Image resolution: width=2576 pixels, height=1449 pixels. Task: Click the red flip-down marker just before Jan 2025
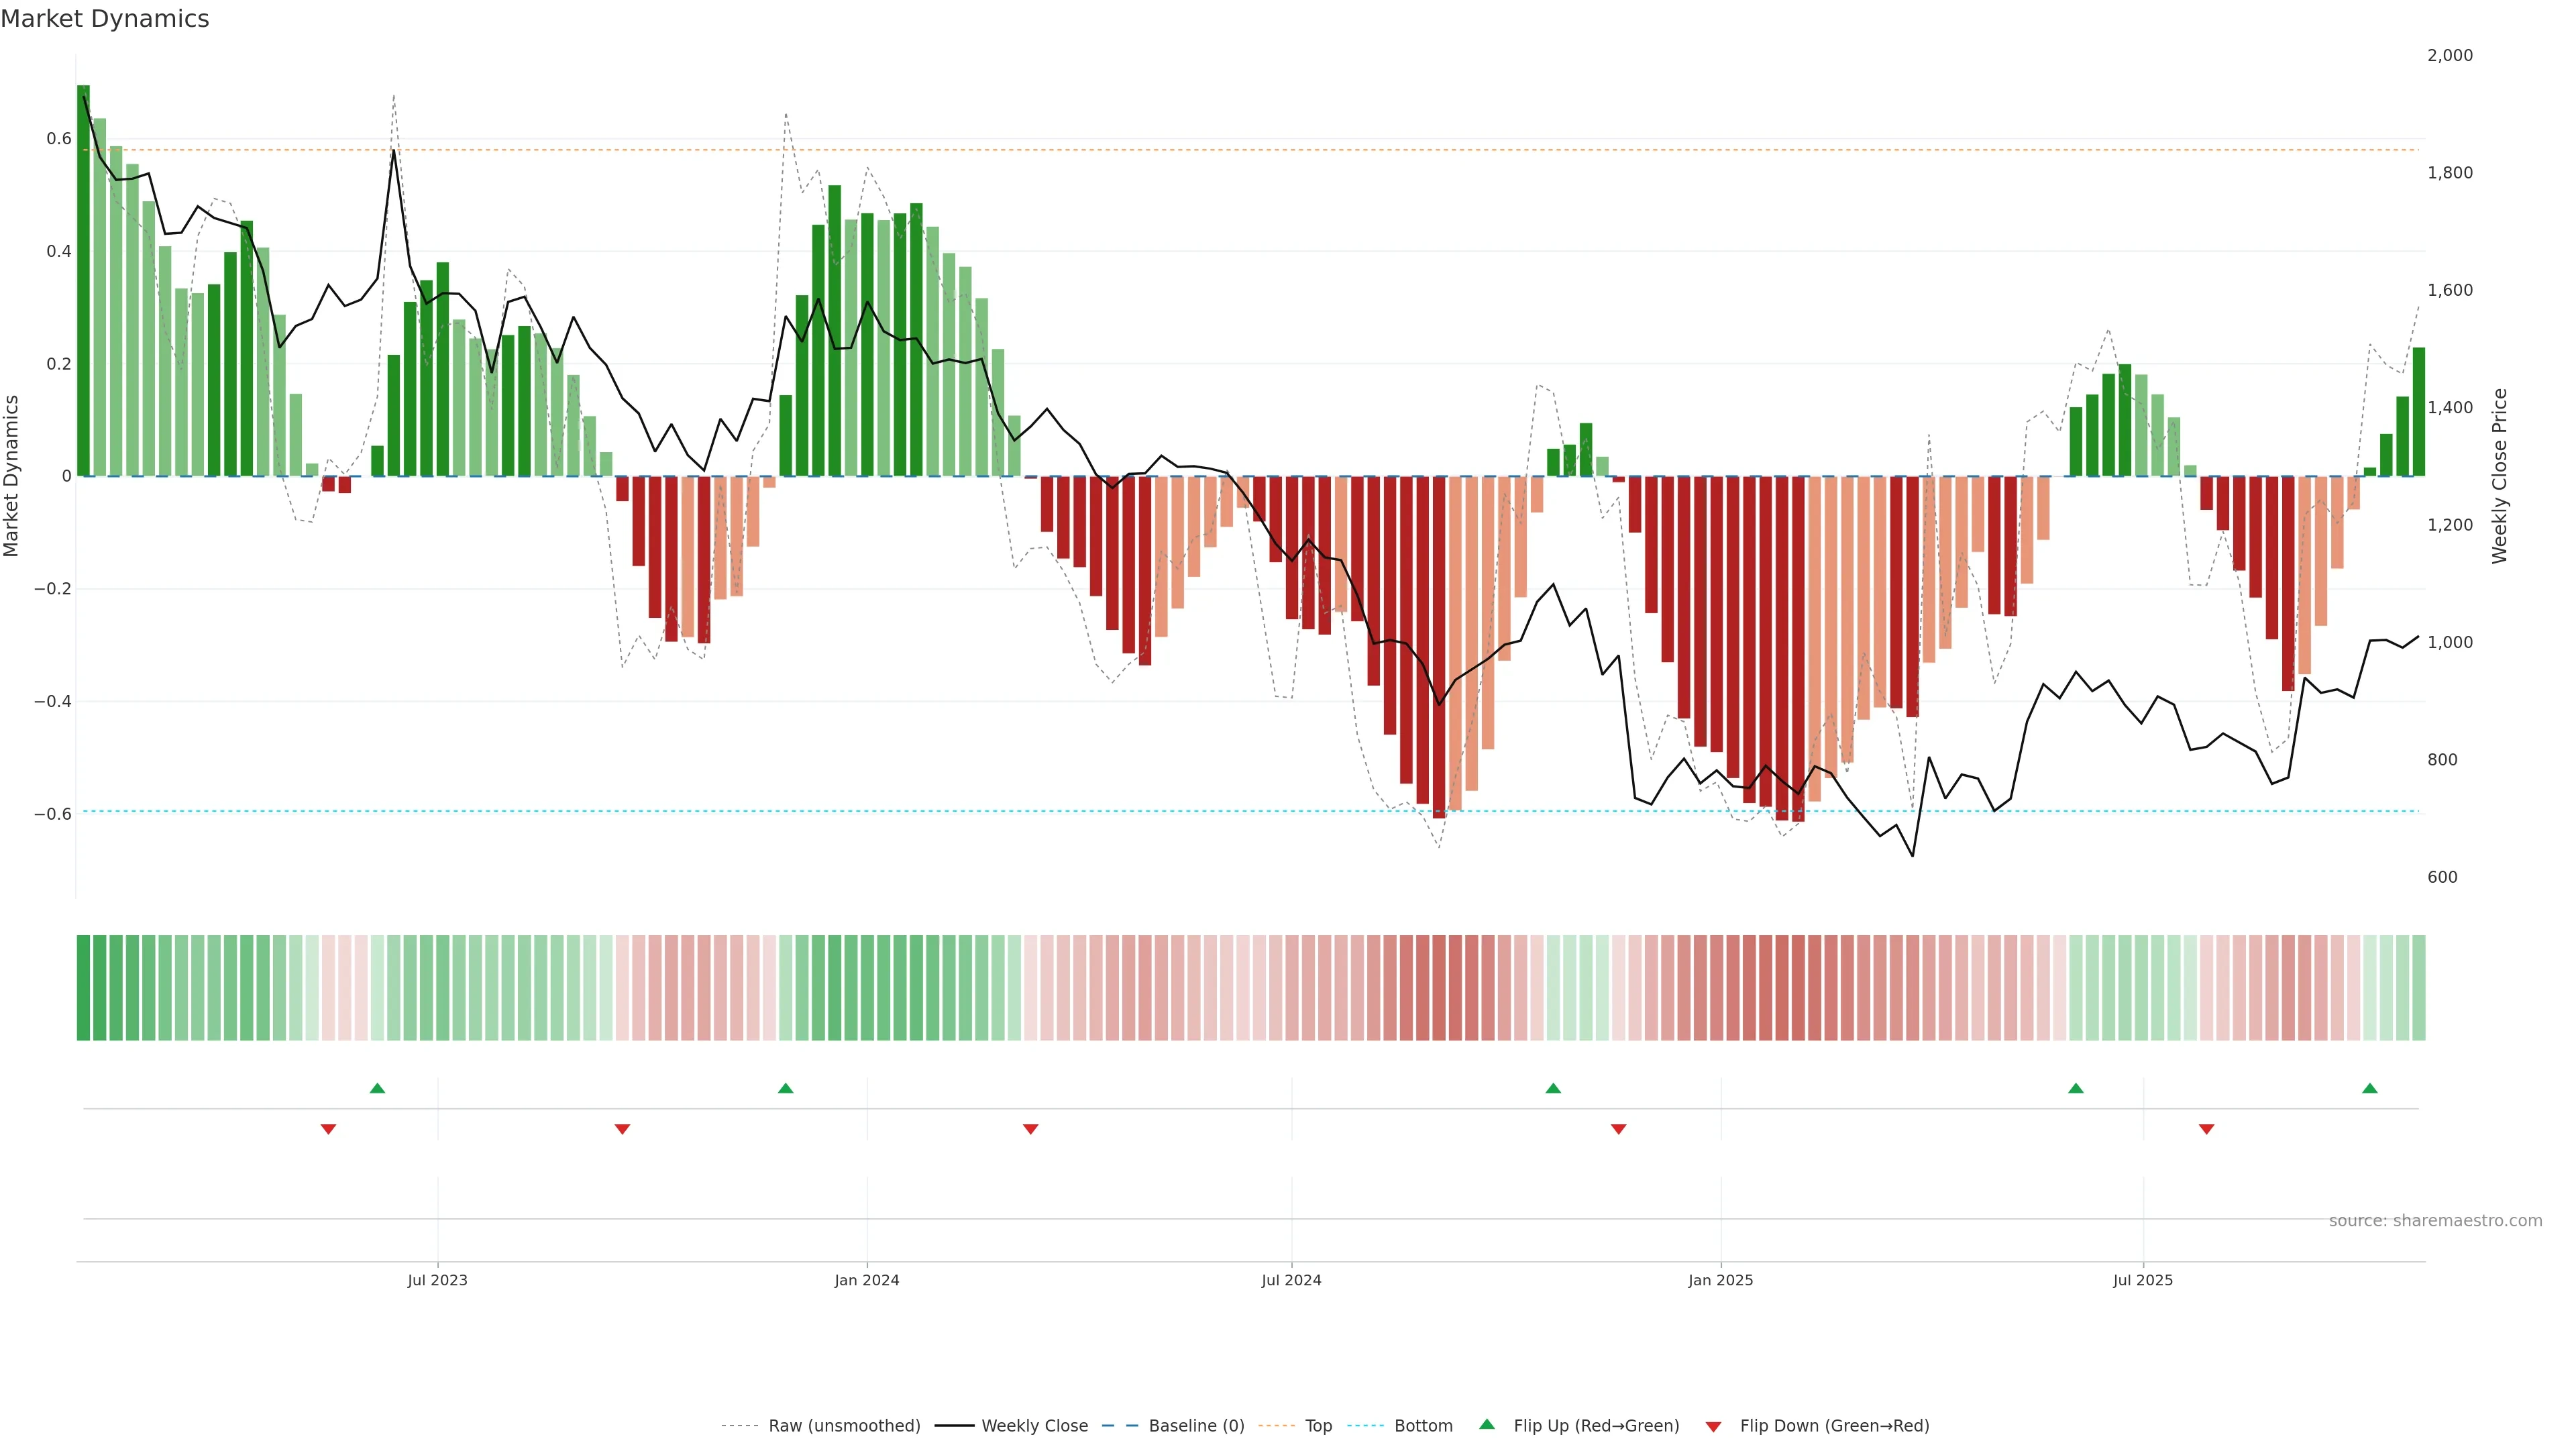(x=1618, y=1129)
